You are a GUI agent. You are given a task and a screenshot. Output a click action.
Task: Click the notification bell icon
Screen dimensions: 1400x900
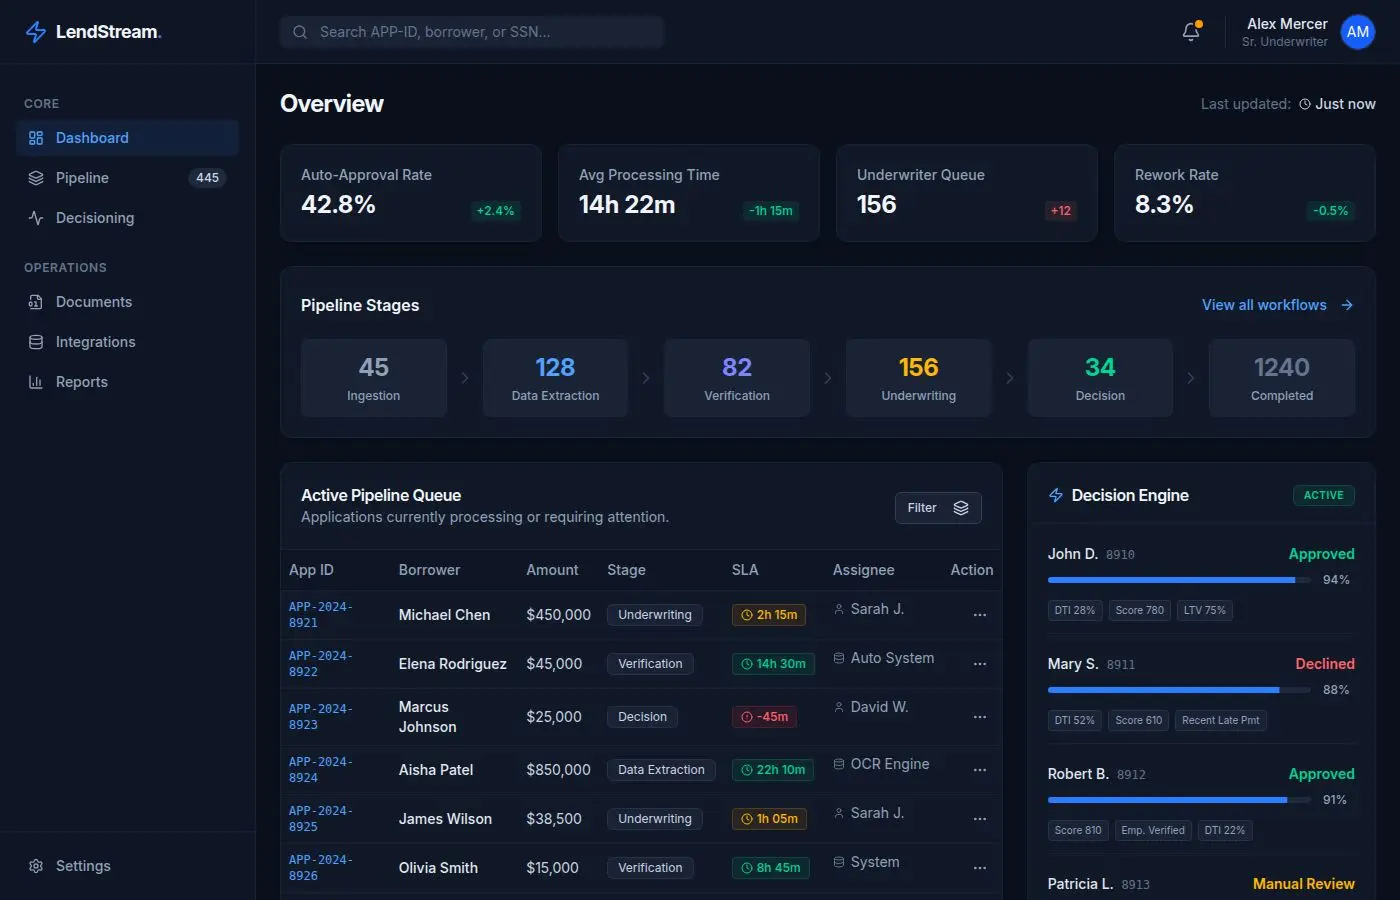(x=1190, y=32)
